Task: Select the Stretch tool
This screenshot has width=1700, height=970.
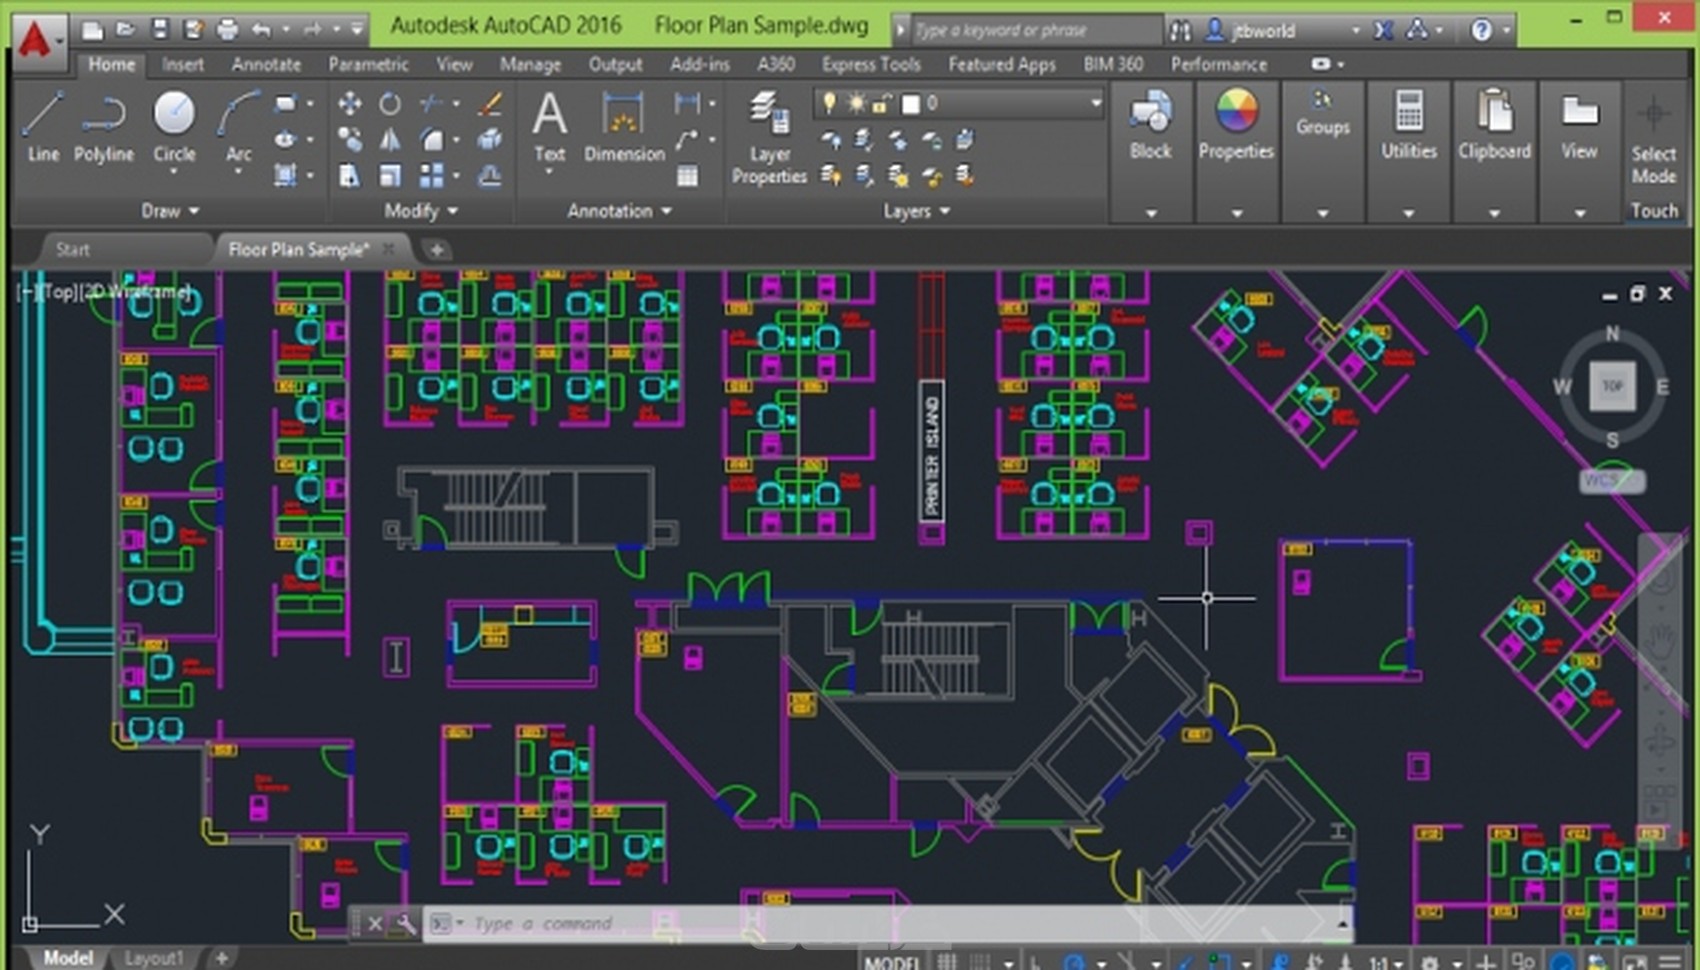Action: point(350,176)
